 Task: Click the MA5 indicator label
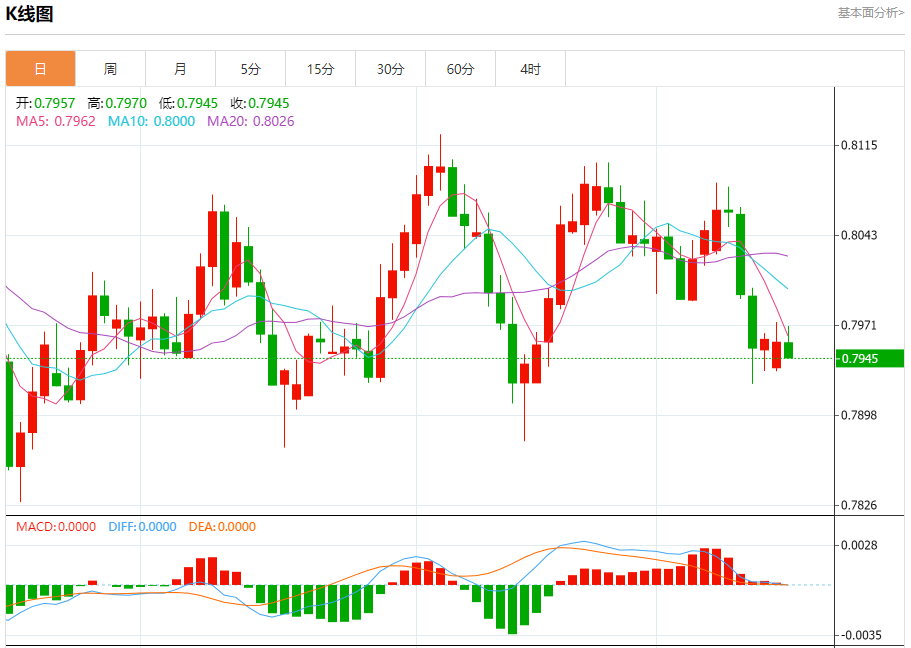(55, 121)
